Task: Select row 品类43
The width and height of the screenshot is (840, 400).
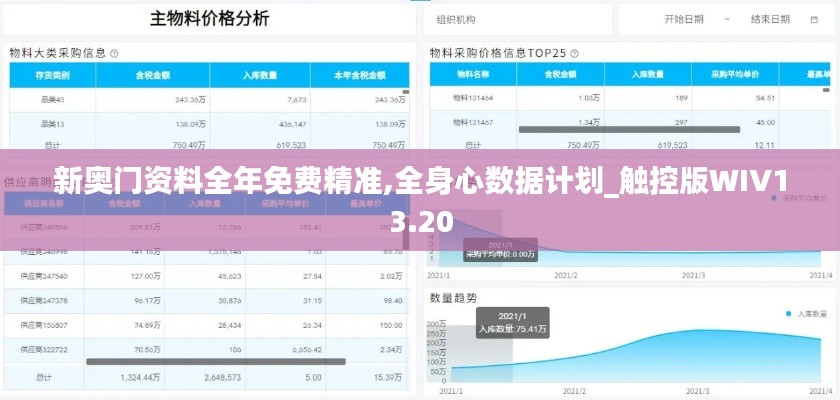Action: [x=209, y=100]
